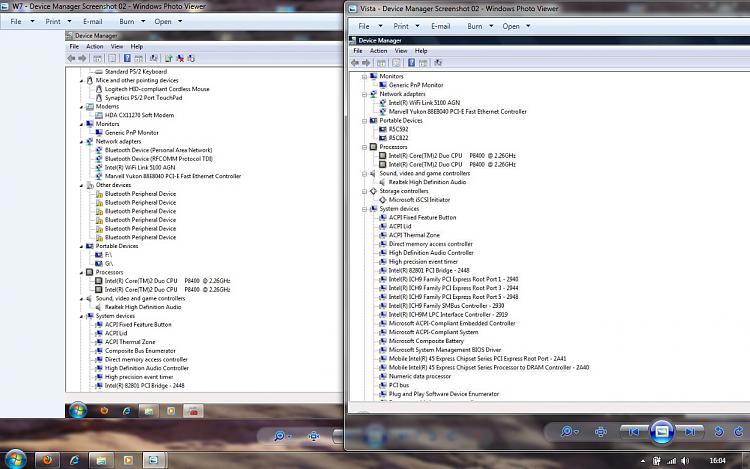Open the 16:04 system clock
The width and height of the screenshot is (750, 469).
pos(717,461)
